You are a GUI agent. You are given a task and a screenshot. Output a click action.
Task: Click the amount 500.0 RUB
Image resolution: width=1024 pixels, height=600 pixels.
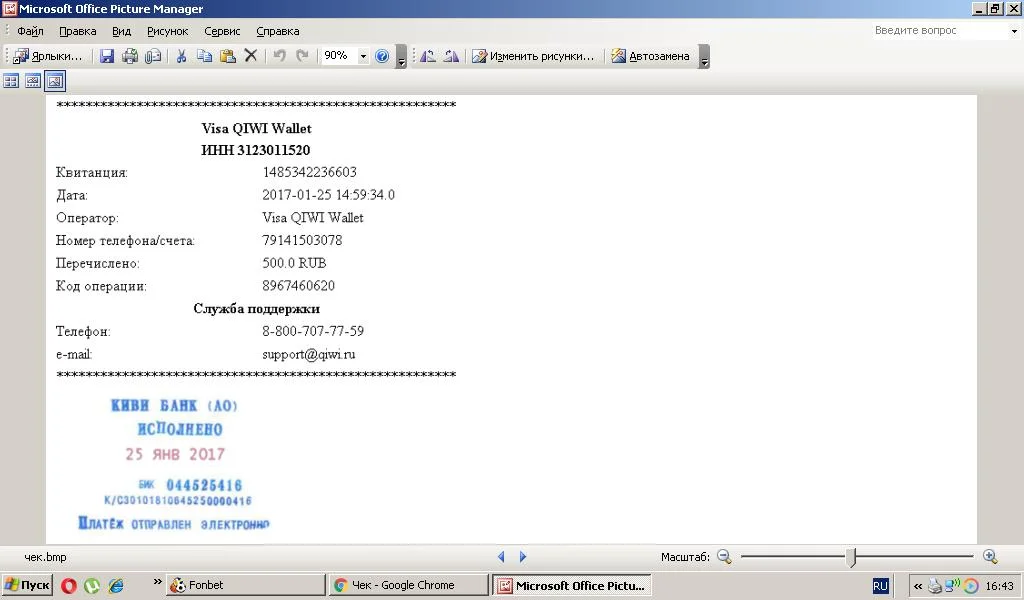click(294, 263)
